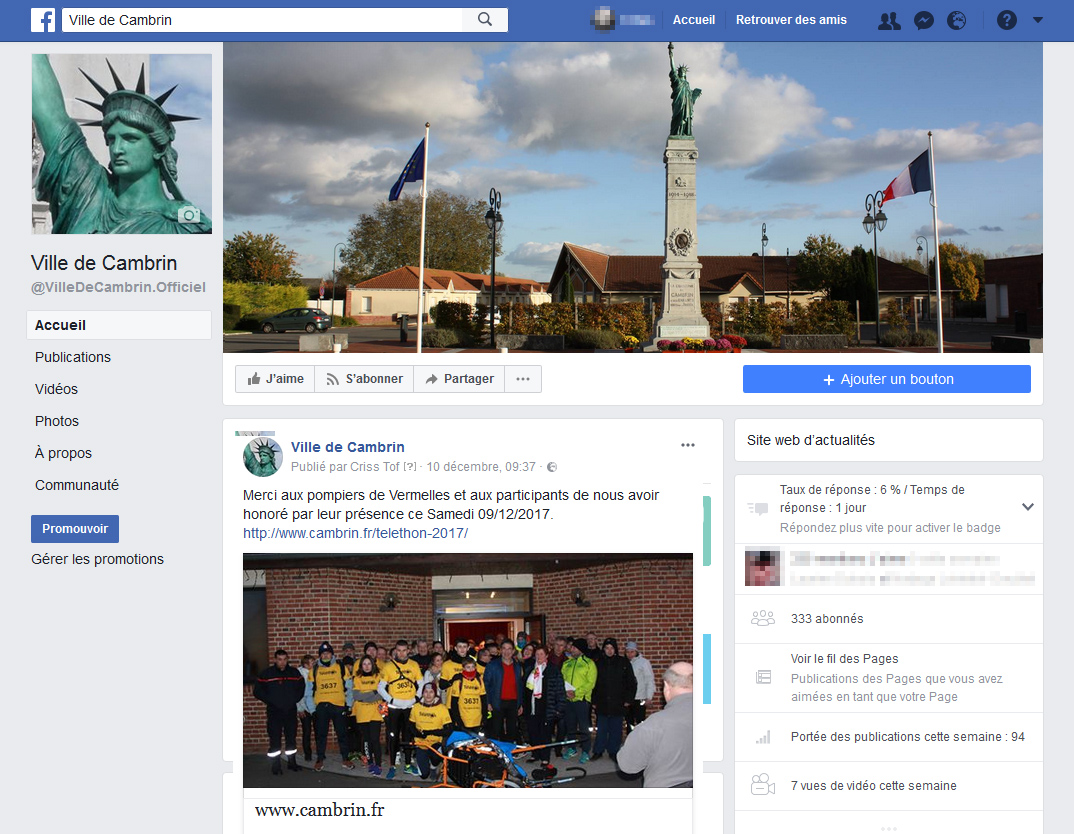
Task: Click the @VilleDeCambrin.Officiel username
Action: [118, 288]
